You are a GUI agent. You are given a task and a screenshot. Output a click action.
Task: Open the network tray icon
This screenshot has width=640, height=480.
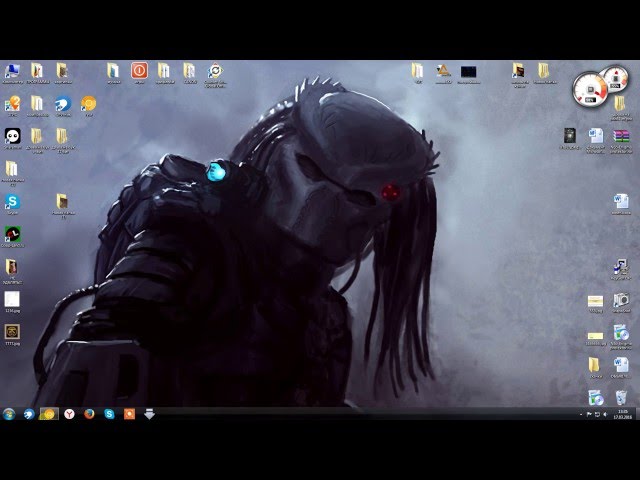click(x=597, y=414)
